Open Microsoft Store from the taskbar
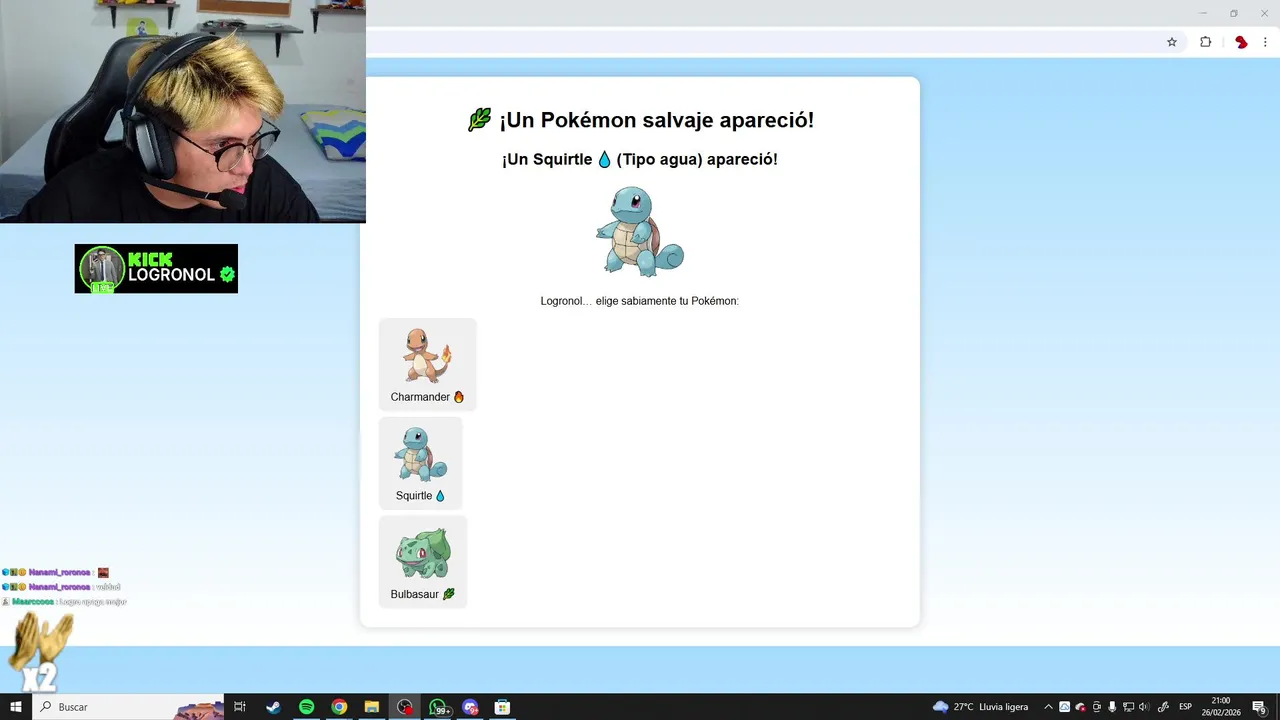This screenshot has height=720, width=1280. click(x=503, y=707)
